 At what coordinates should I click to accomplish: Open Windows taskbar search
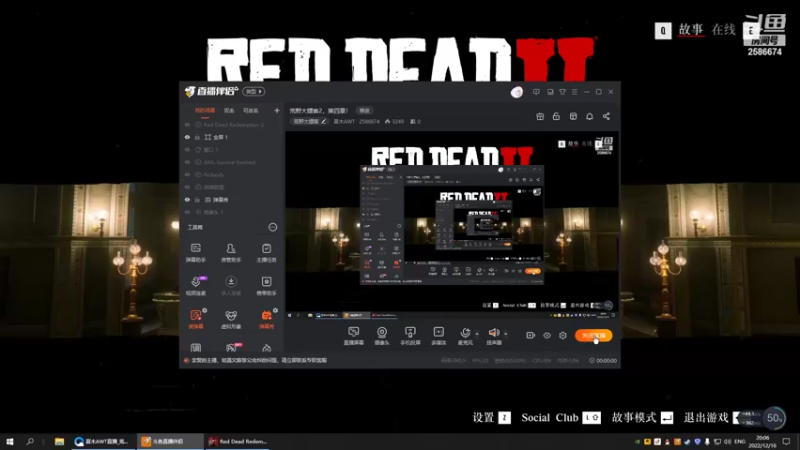click(x=30, y=441)
